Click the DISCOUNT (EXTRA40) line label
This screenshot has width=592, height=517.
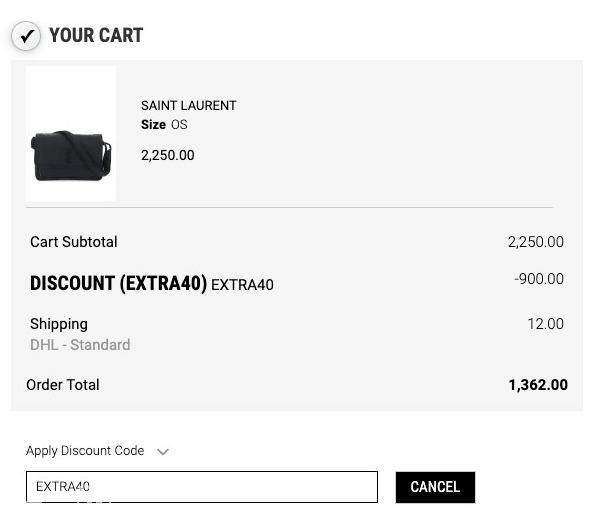pyautogui.click(x=118, y=283)
